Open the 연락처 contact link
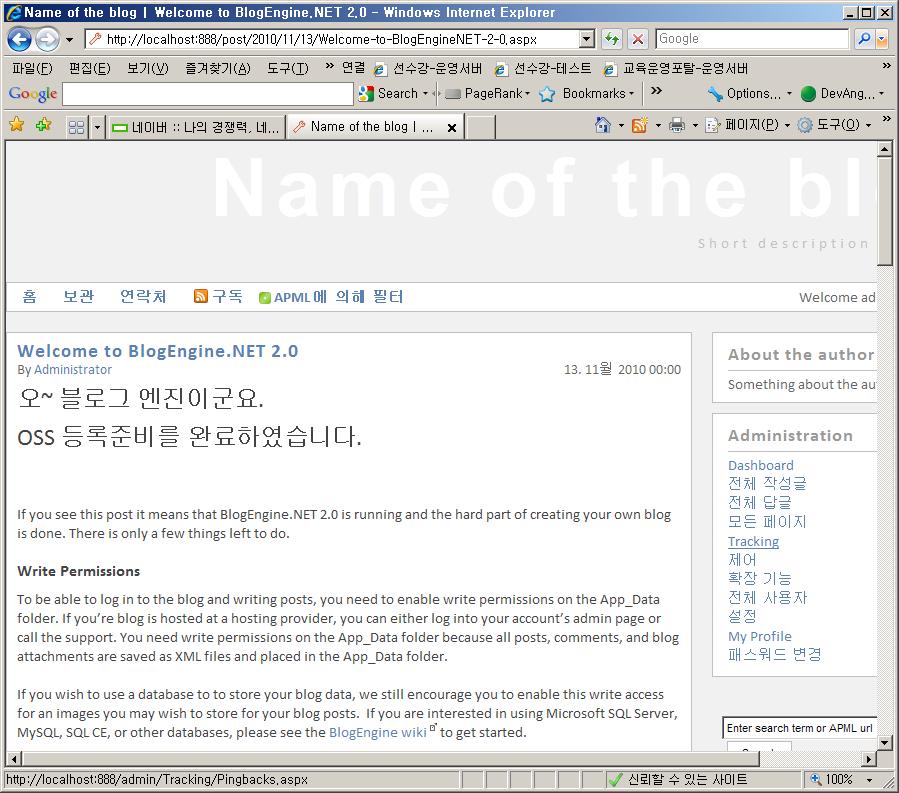899x793 pixels. point(143,296)
